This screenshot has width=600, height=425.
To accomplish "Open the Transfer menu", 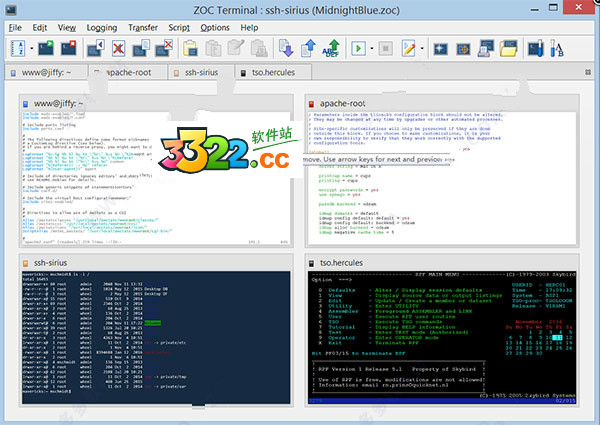I will coord(143,28).
